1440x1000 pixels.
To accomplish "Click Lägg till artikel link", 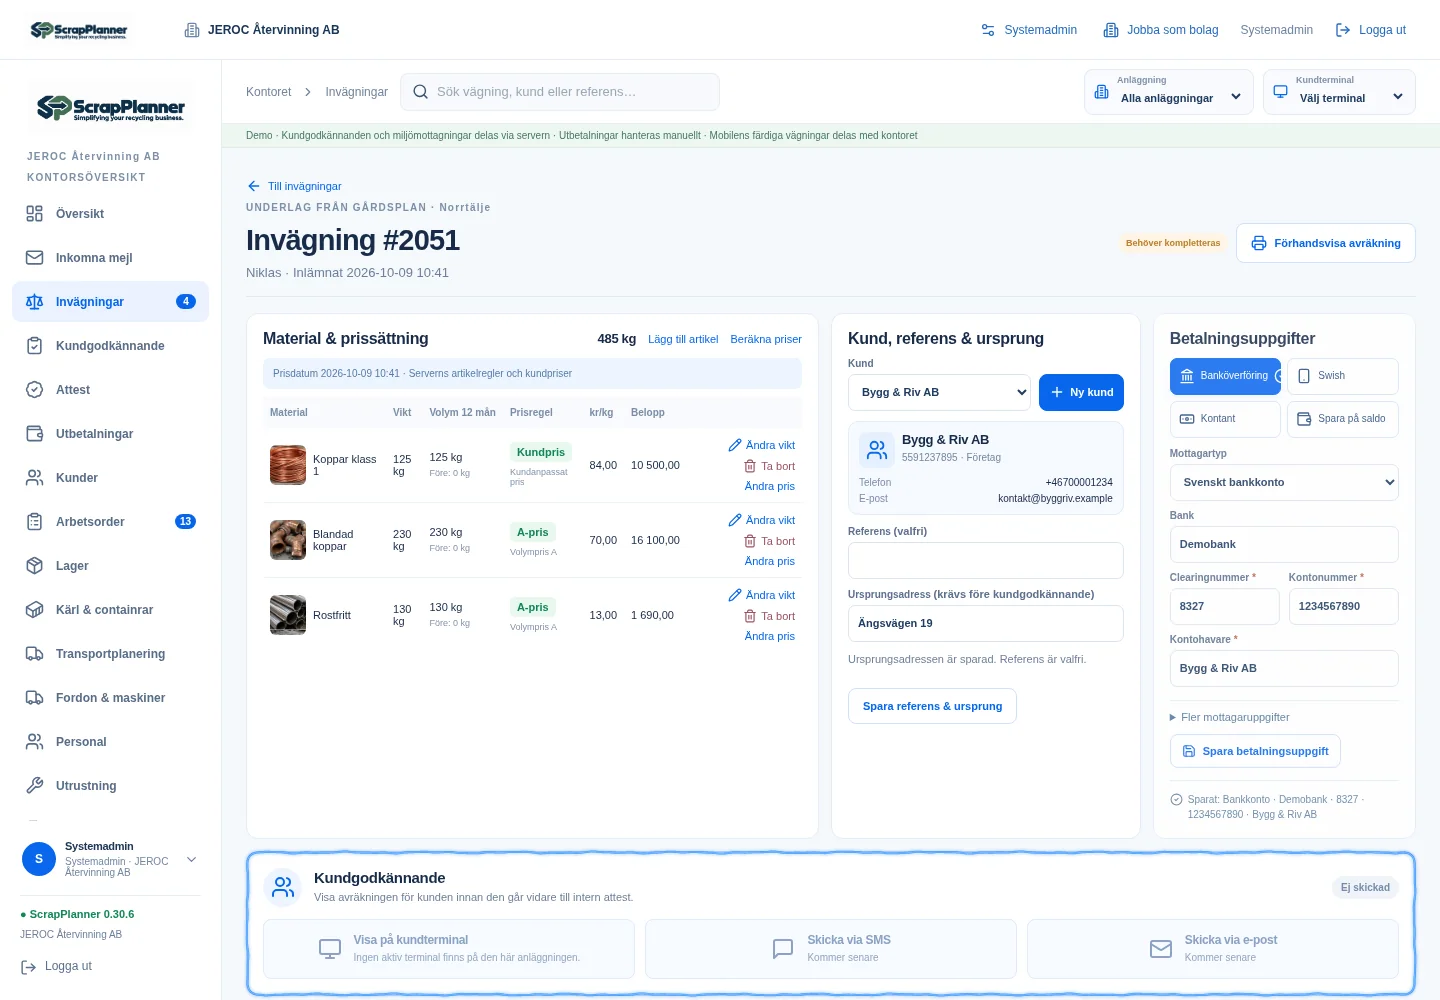I will coord(683,339).
